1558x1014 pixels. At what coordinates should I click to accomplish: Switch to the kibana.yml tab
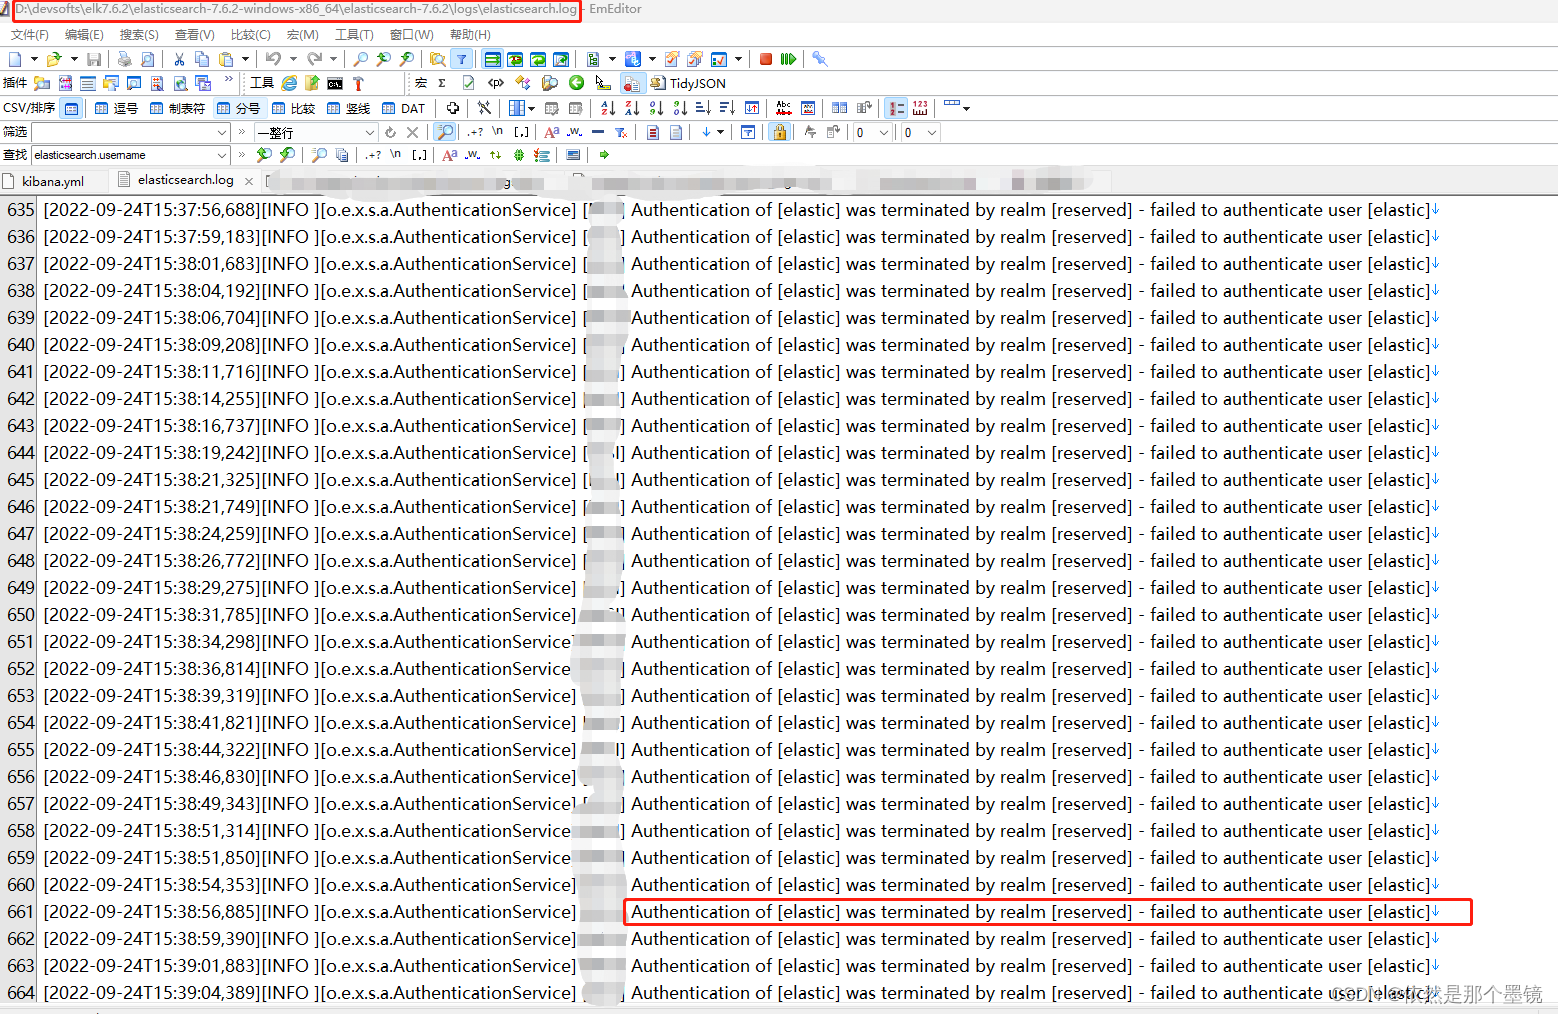[53, 181]
